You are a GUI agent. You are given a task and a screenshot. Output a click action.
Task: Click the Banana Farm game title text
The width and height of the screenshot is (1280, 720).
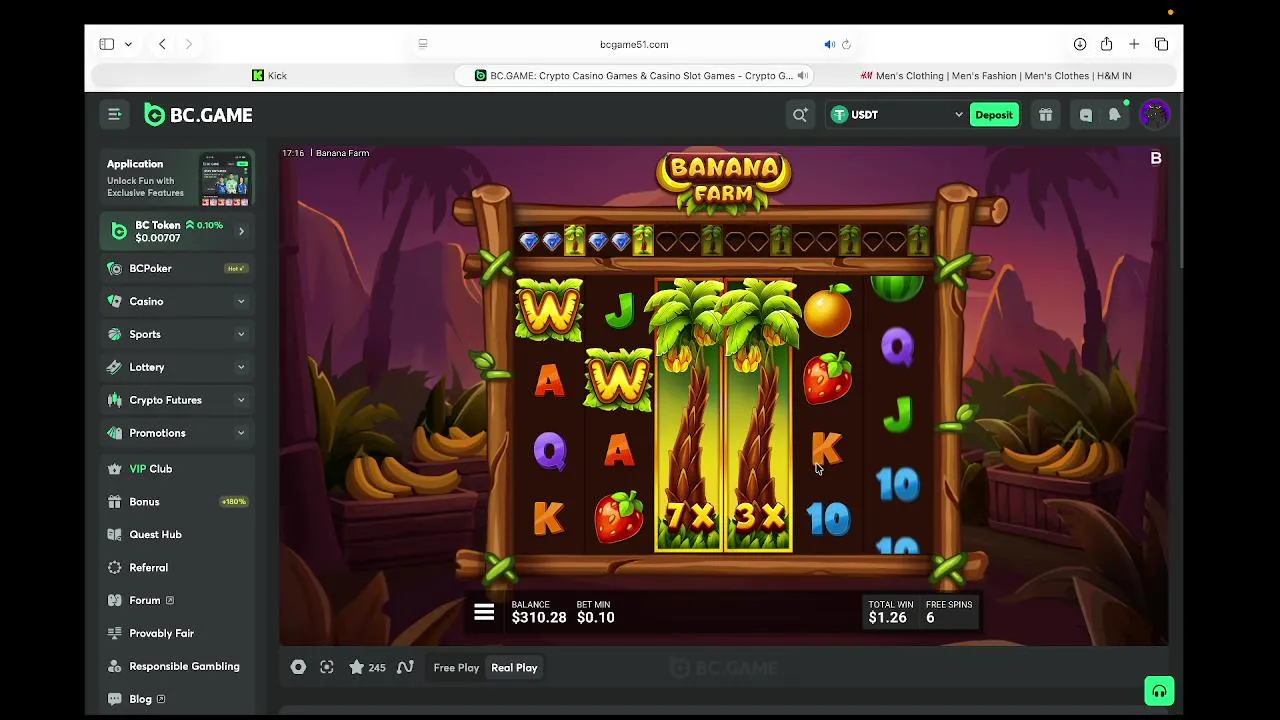point(343,153)
